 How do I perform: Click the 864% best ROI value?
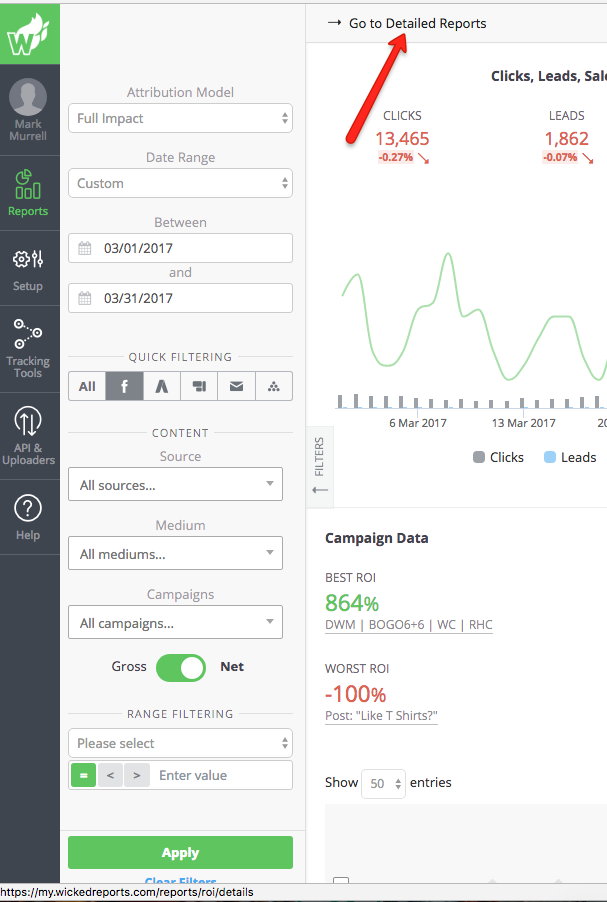point(352,603)
